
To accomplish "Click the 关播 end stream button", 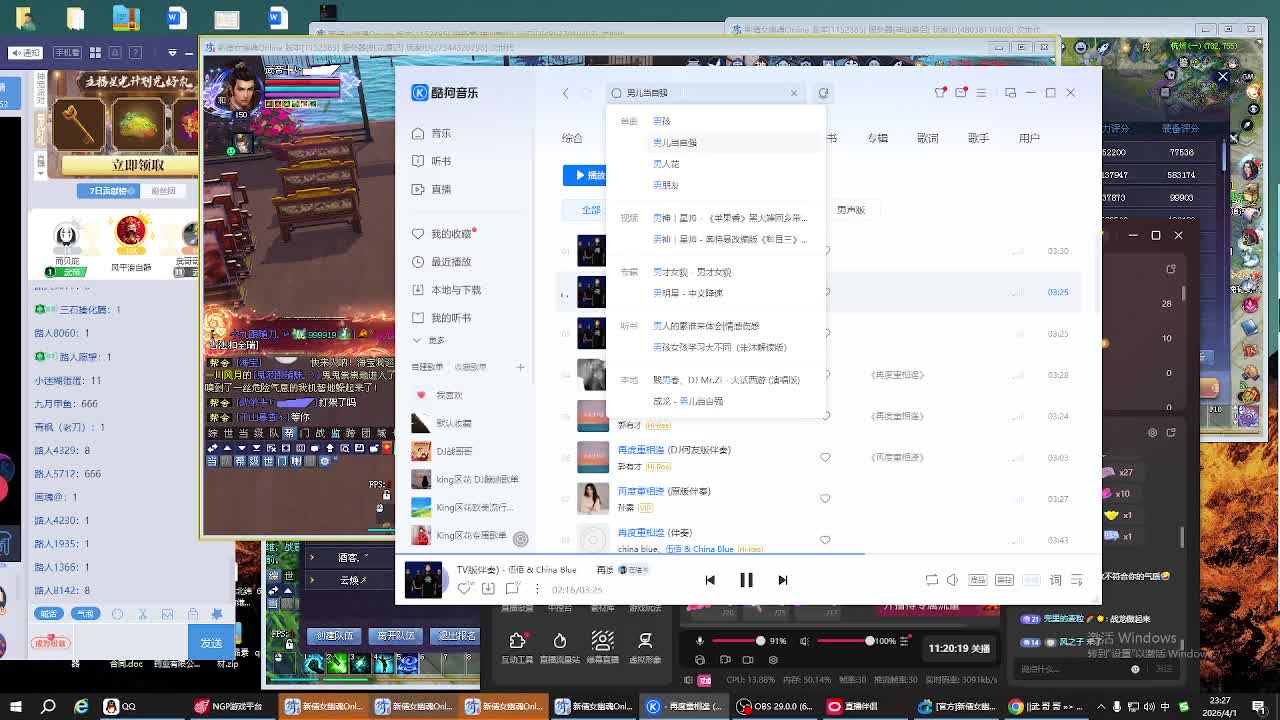I will pyautogui.click(x=959, y=648).
